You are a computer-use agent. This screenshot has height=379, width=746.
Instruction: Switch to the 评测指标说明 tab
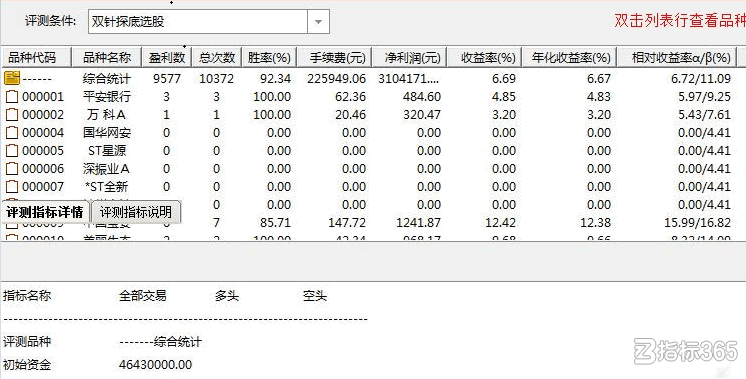pyautogui.click(x=136, y=212)
